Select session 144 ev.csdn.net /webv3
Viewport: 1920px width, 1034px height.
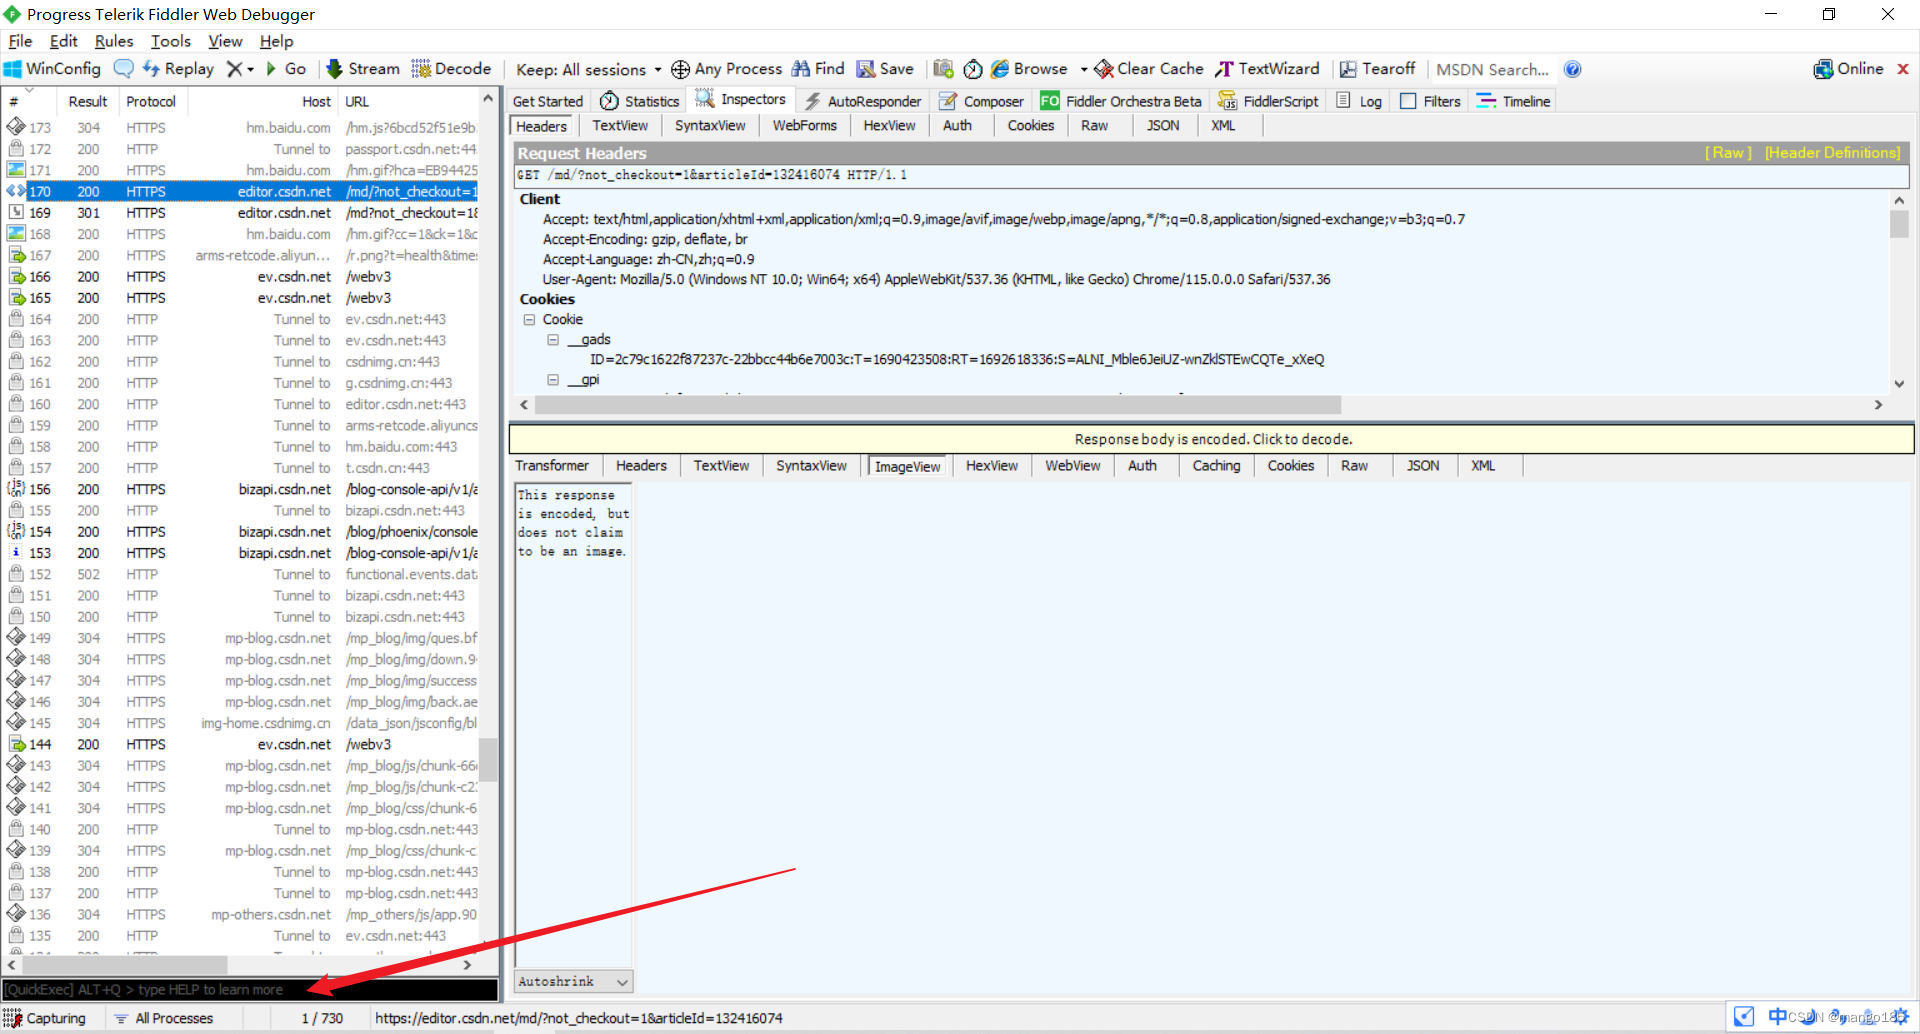coord(242,745)
